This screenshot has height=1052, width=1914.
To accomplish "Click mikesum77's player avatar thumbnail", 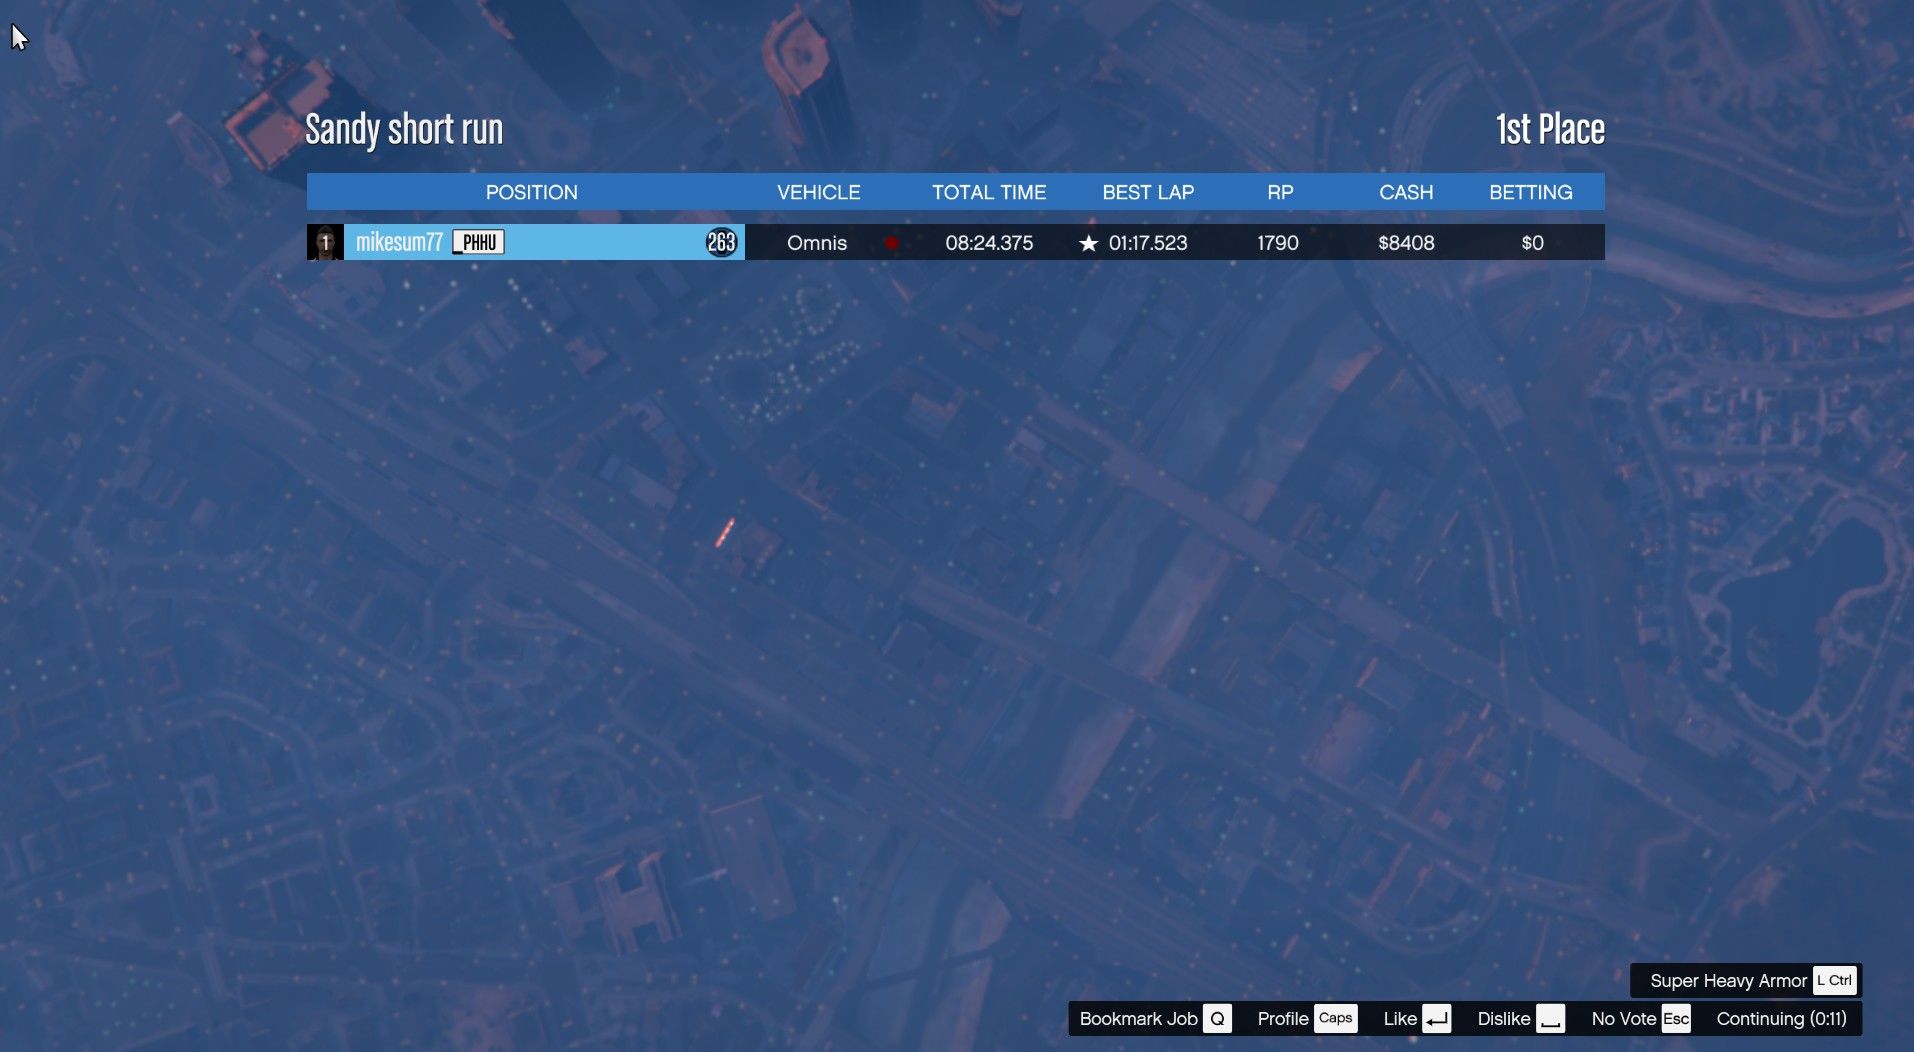I will (325, 242).
